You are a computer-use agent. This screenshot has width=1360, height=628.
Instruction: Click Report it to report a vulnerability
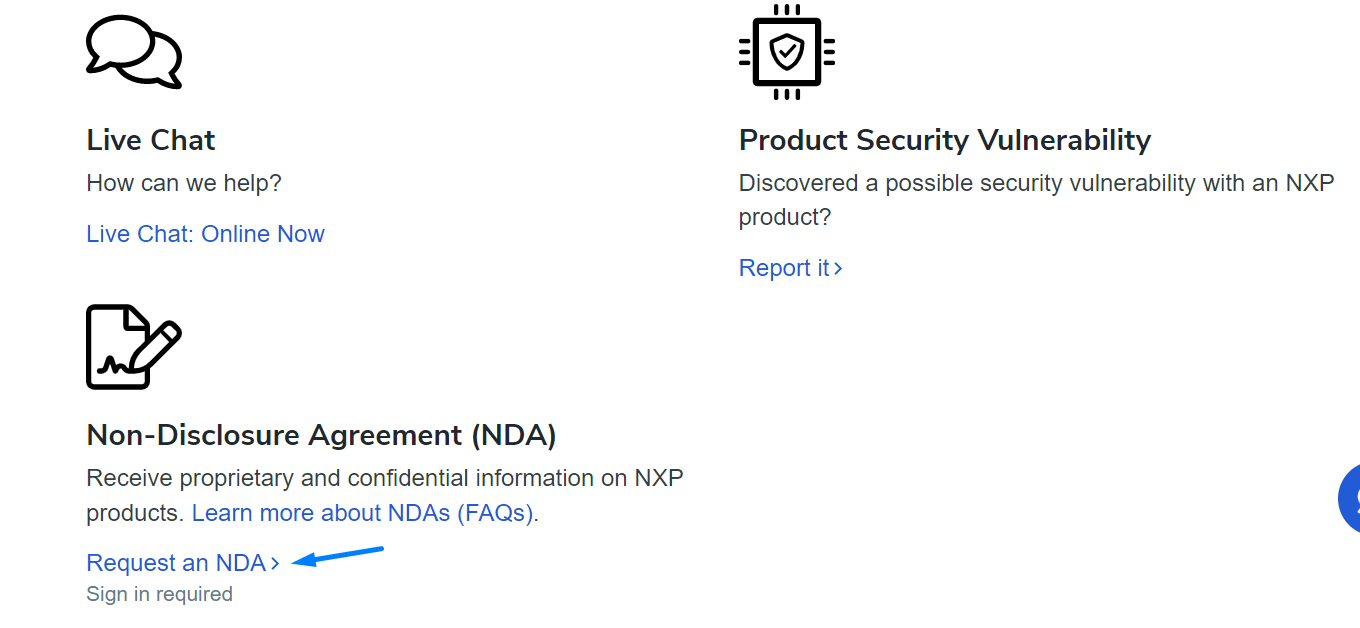pos(783,268)
